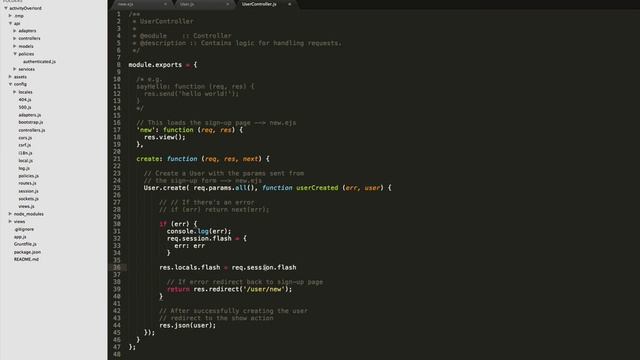
Task: Open the .gitignore file
Action: 24,229
